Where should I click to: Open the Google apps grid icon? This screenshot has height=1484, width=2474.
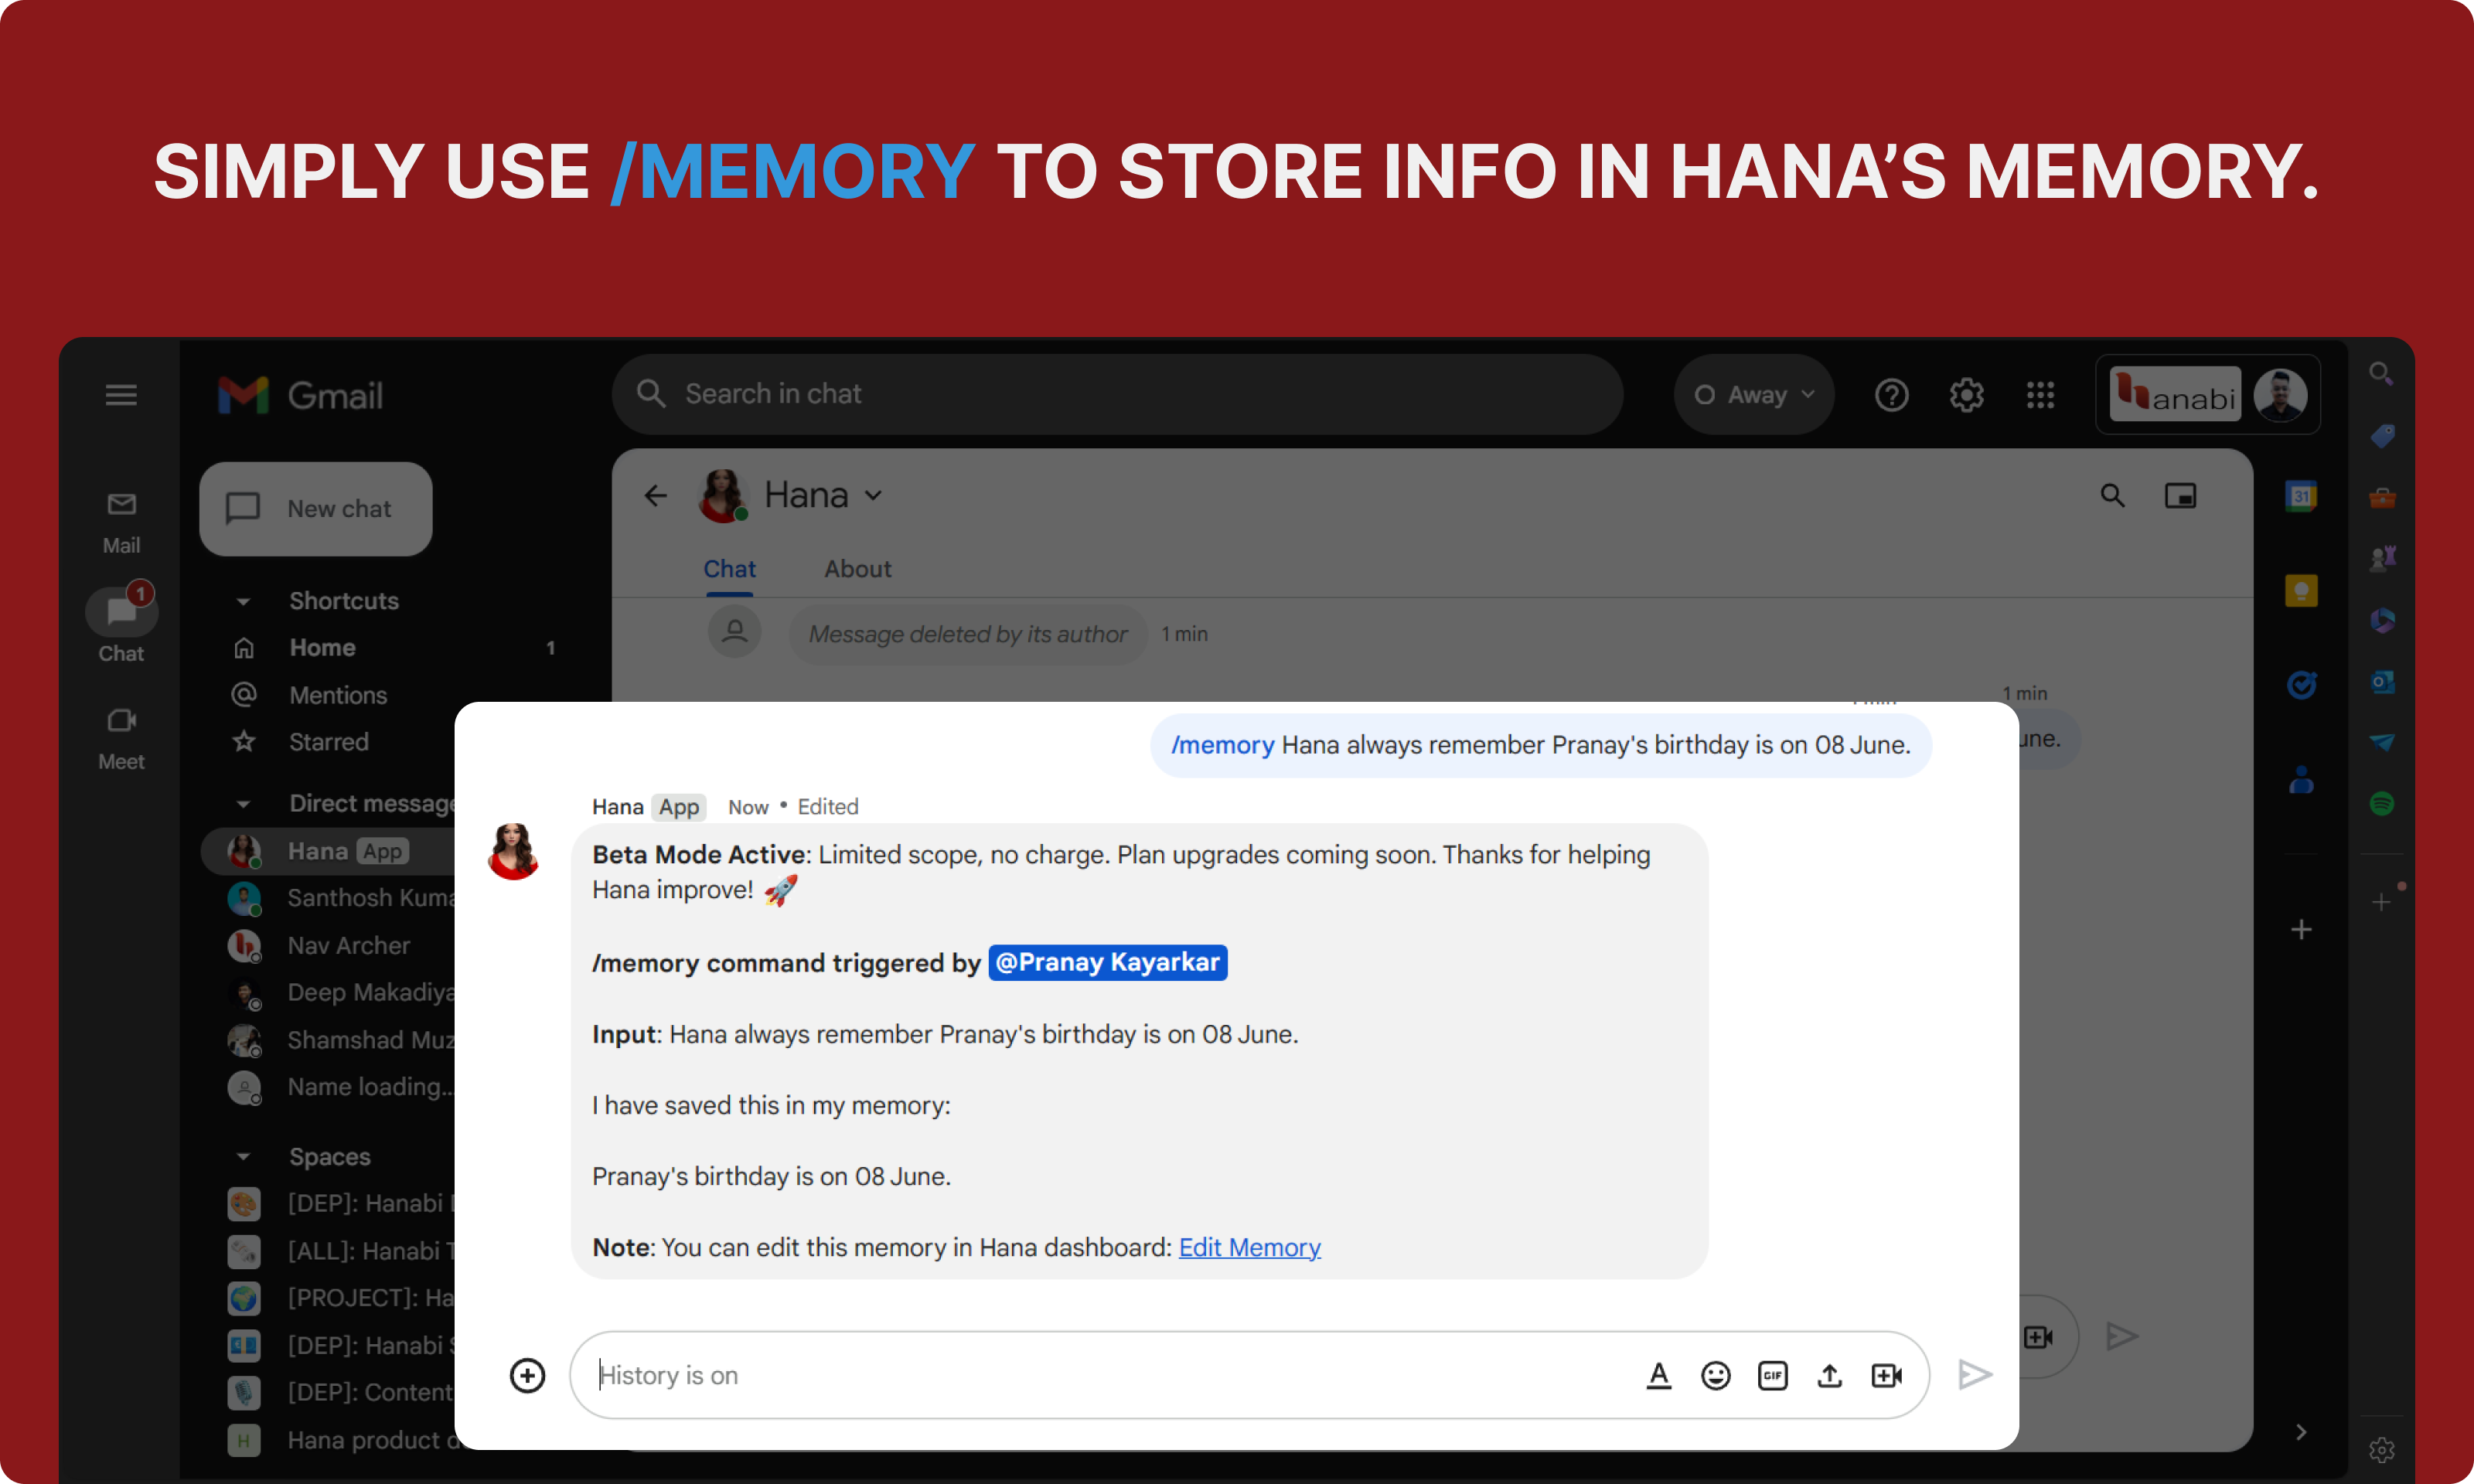(x=2040, y=395)
